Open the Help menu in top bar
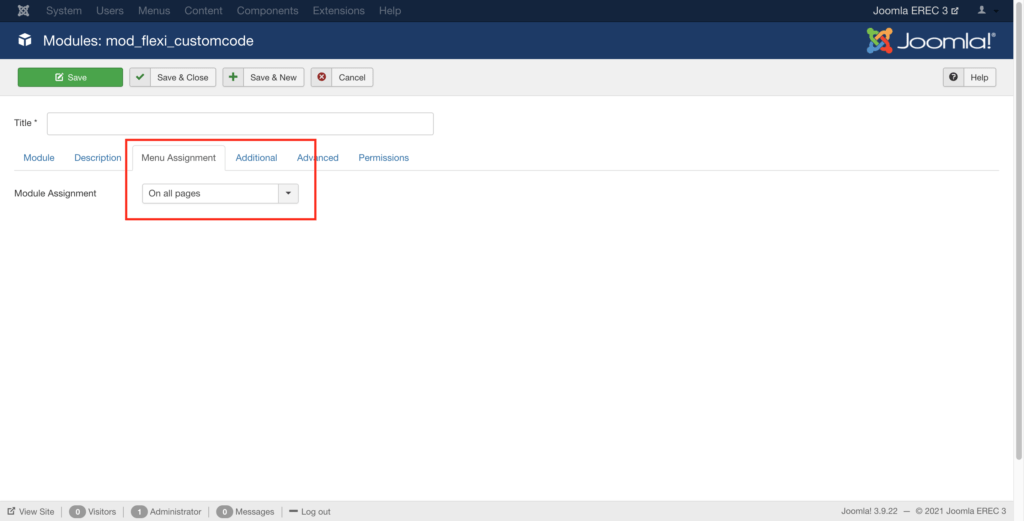The image size is (1024, 521). coord(390,10)
